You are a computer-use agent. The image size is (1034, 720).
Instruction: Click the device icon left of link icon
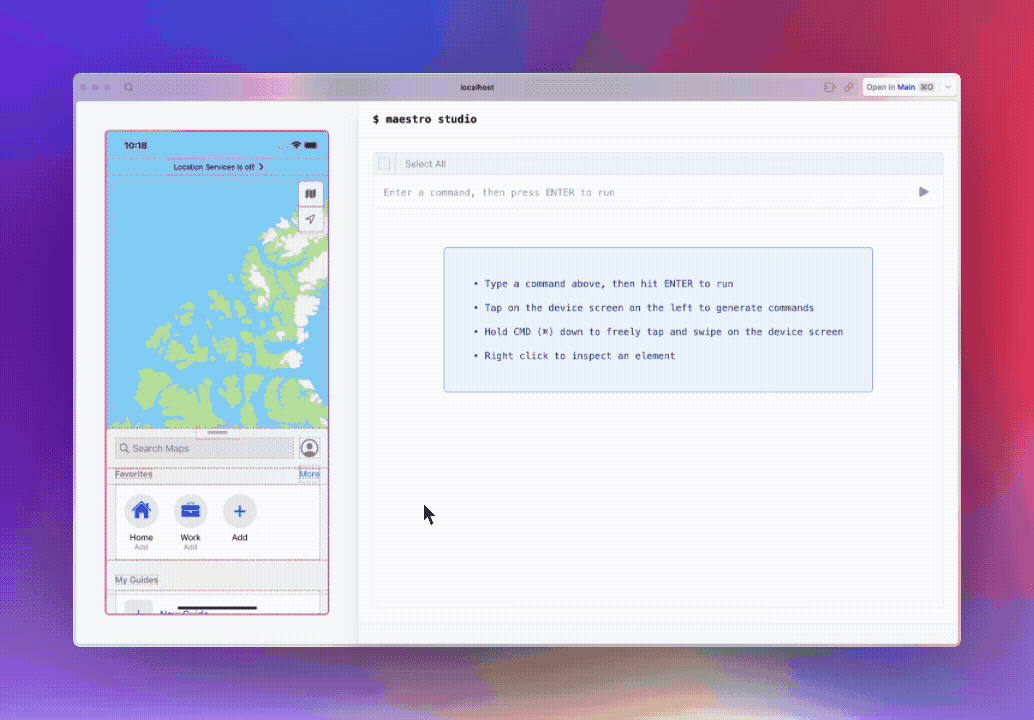(830, 87)
